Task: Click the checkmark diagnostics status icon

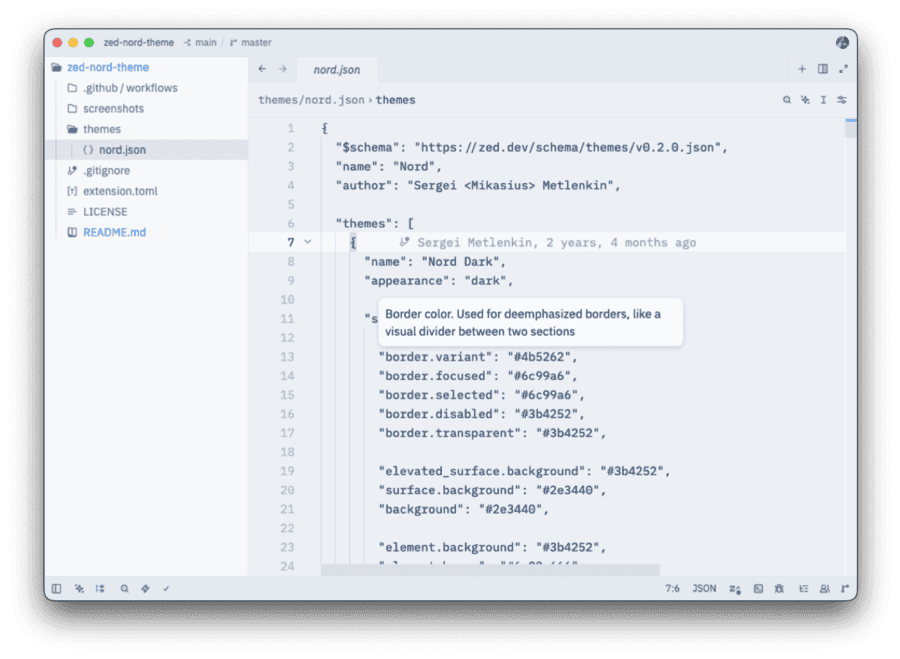Action: coord(166,588)
